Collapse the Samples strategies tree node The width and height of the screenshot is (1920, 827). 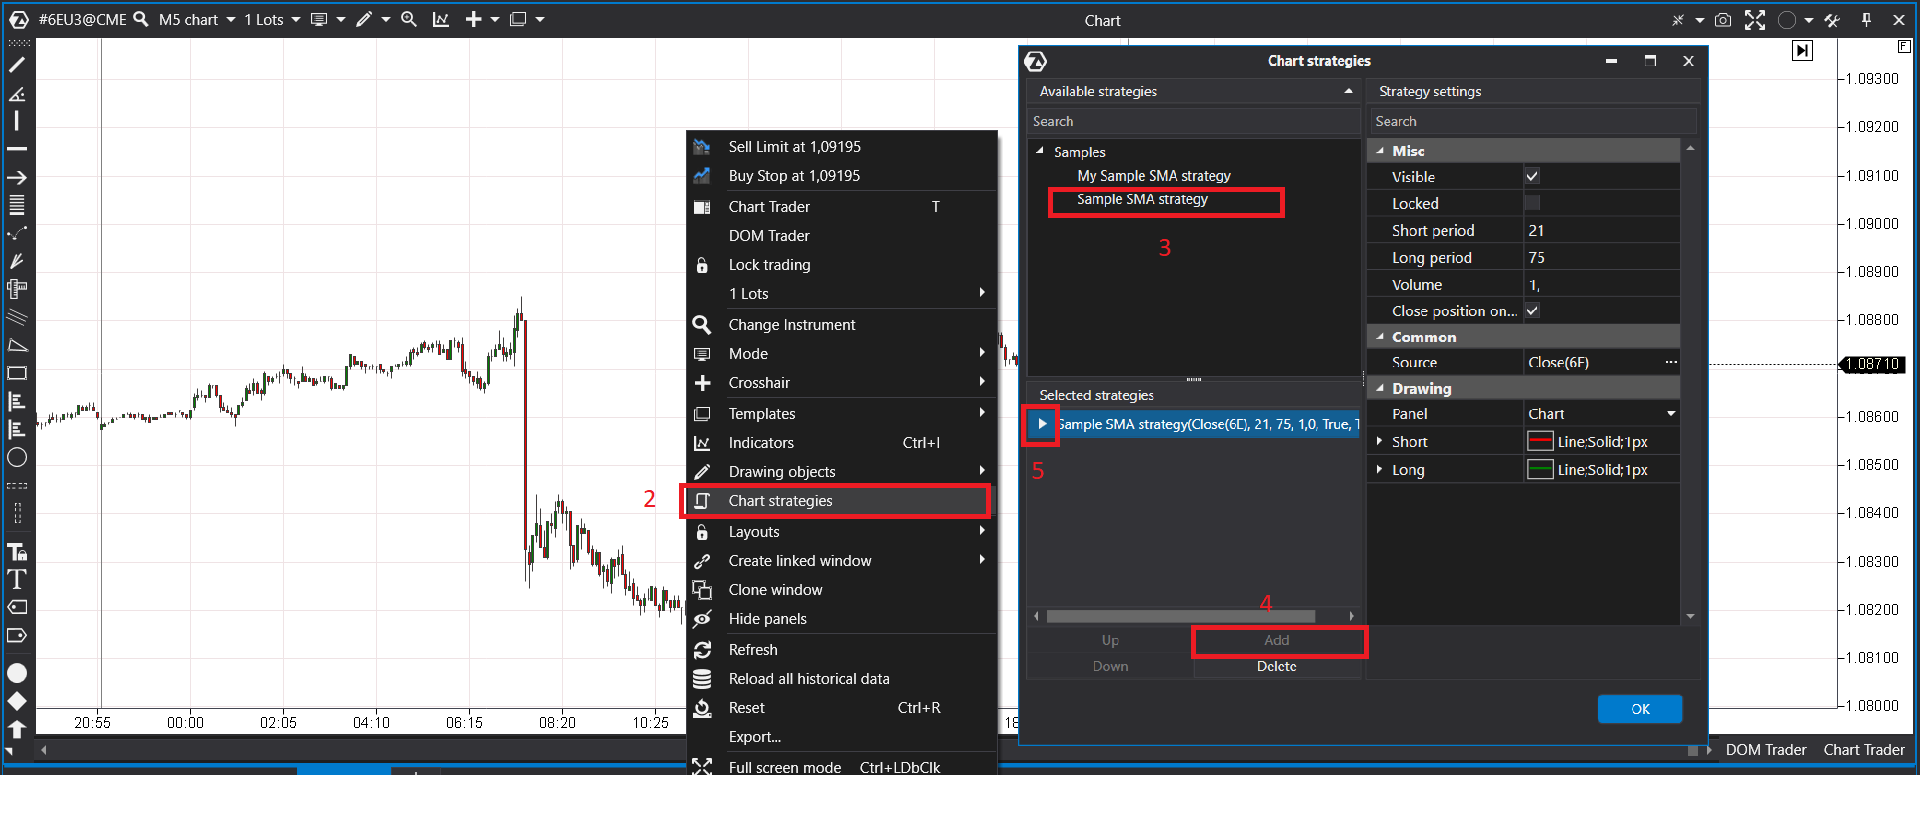pyautogui.click(x=1040, y=151)
